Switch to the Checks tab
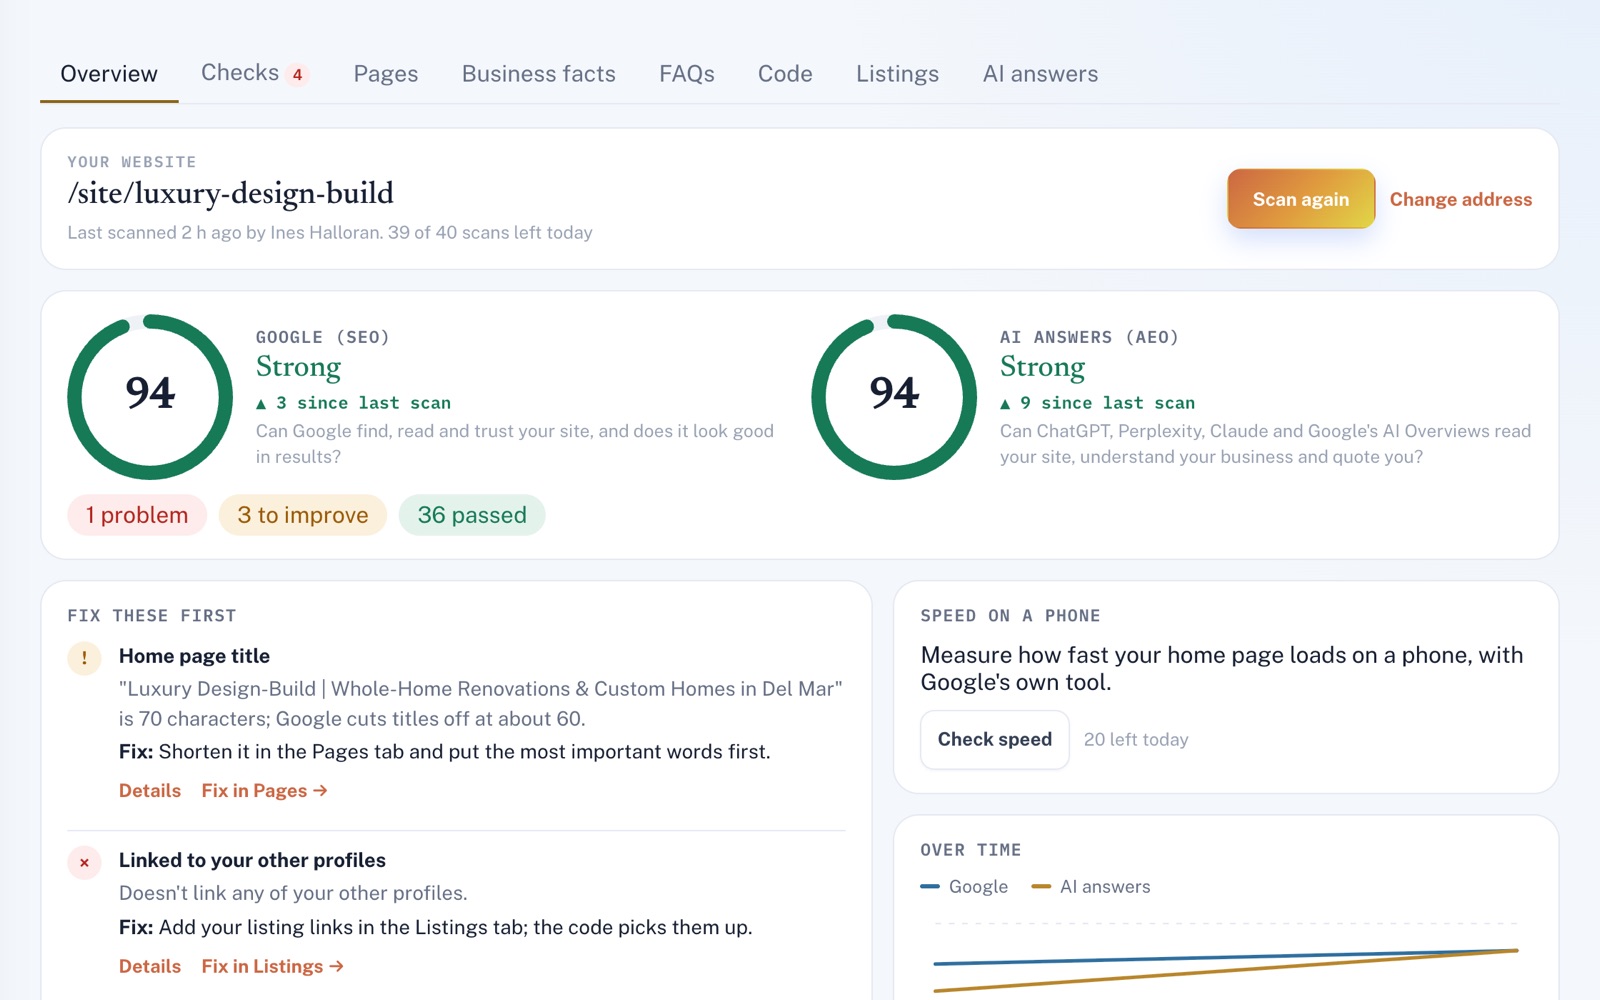Screen dimensions: 1600x1000 (x=255, y=74)
